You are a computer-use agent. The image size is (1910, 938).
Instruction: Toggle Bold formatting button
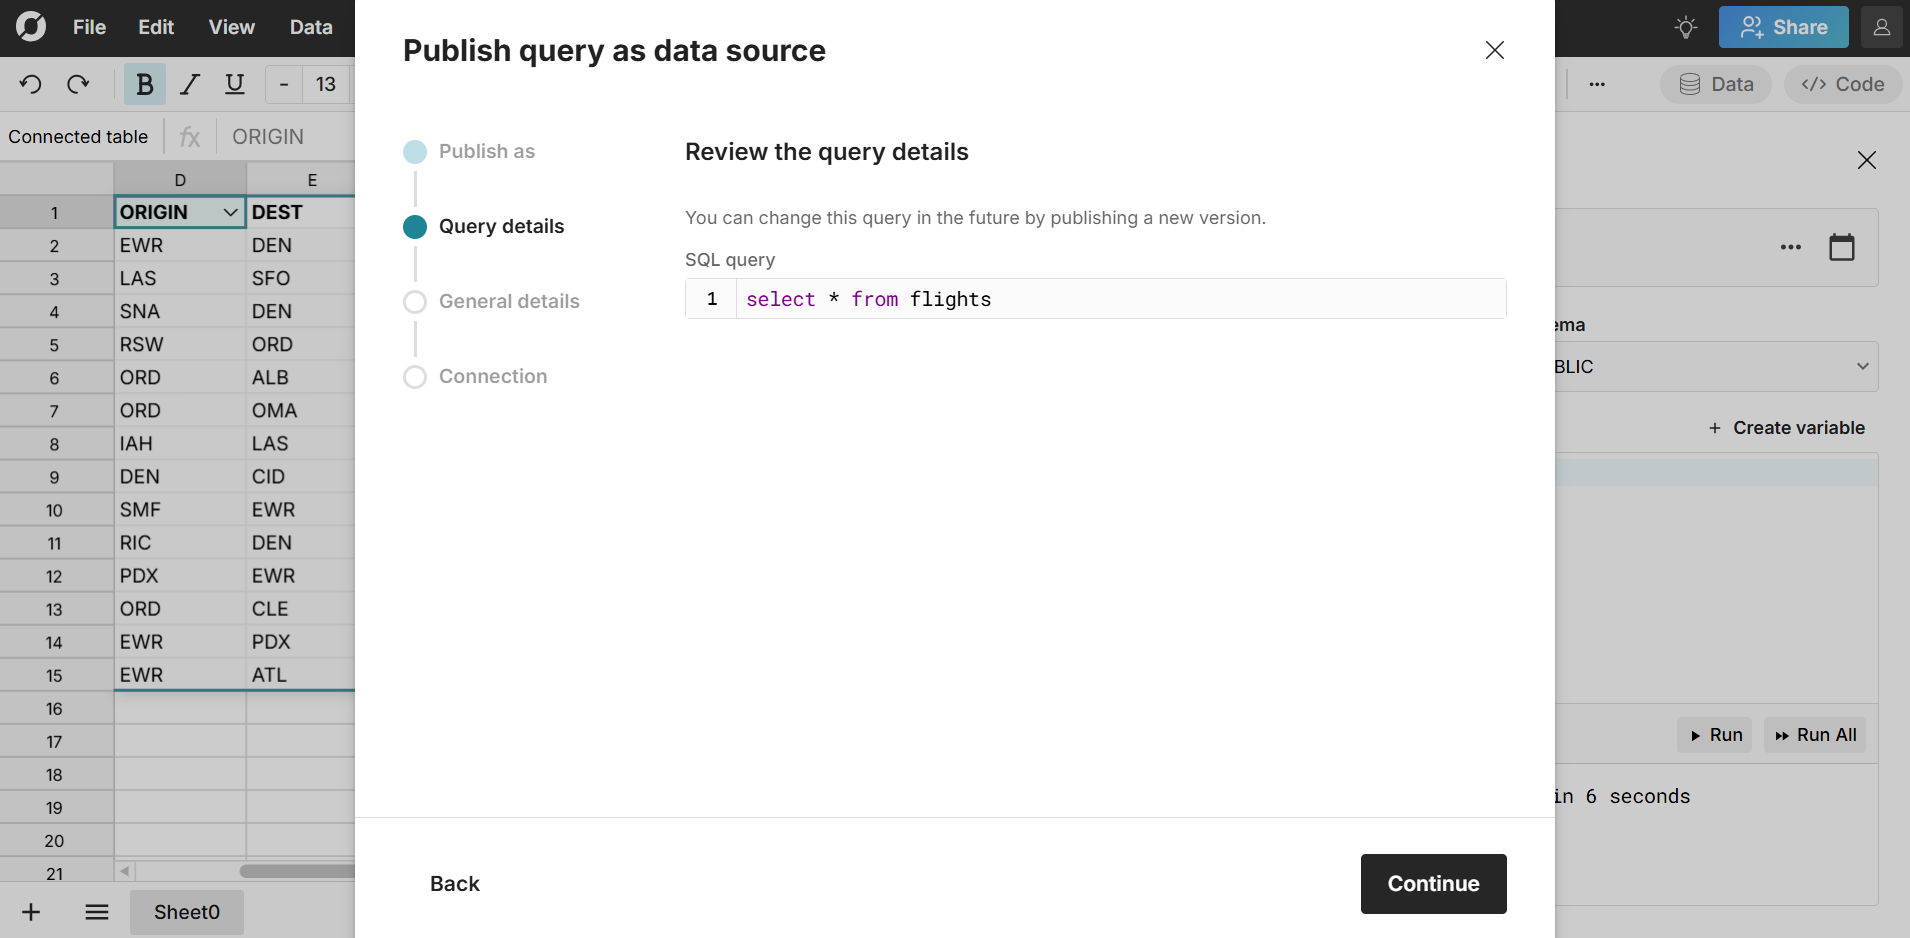(x=144, y=84)
